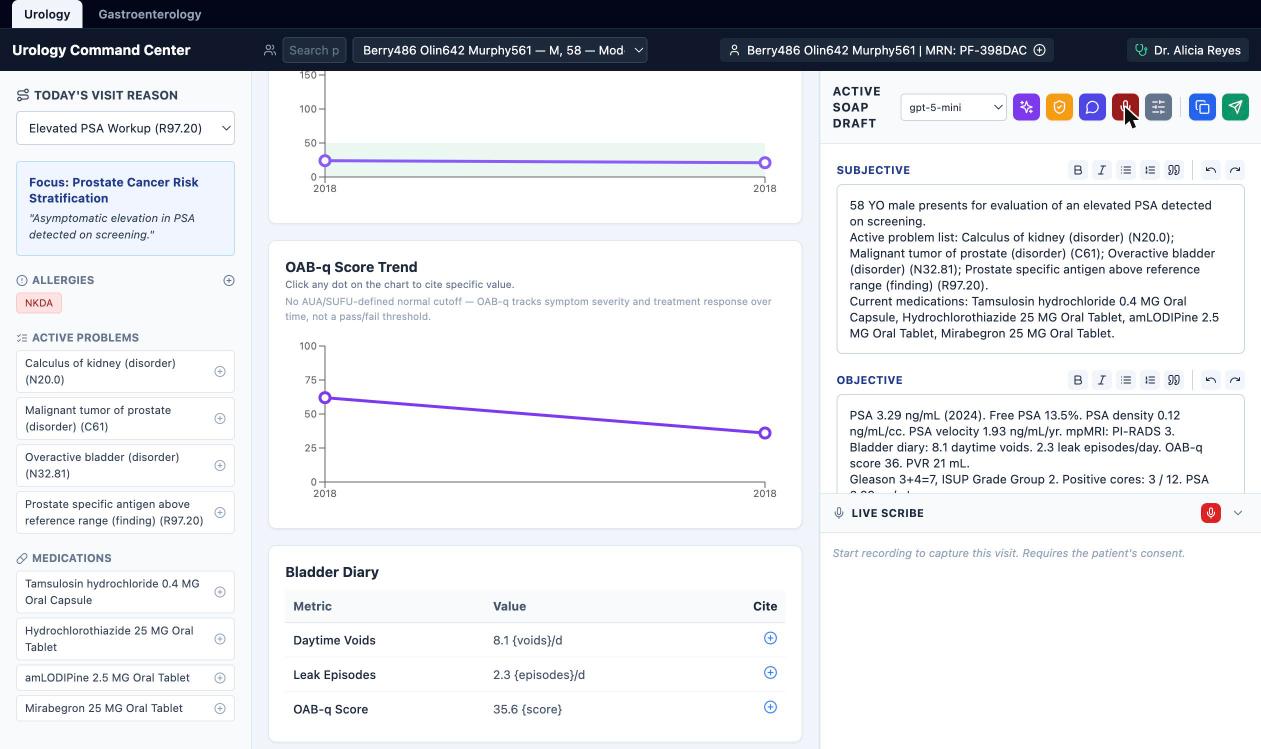Toggle blockquote in the Objective editor
The image size is (1261, 749).
click(1174, 380)
